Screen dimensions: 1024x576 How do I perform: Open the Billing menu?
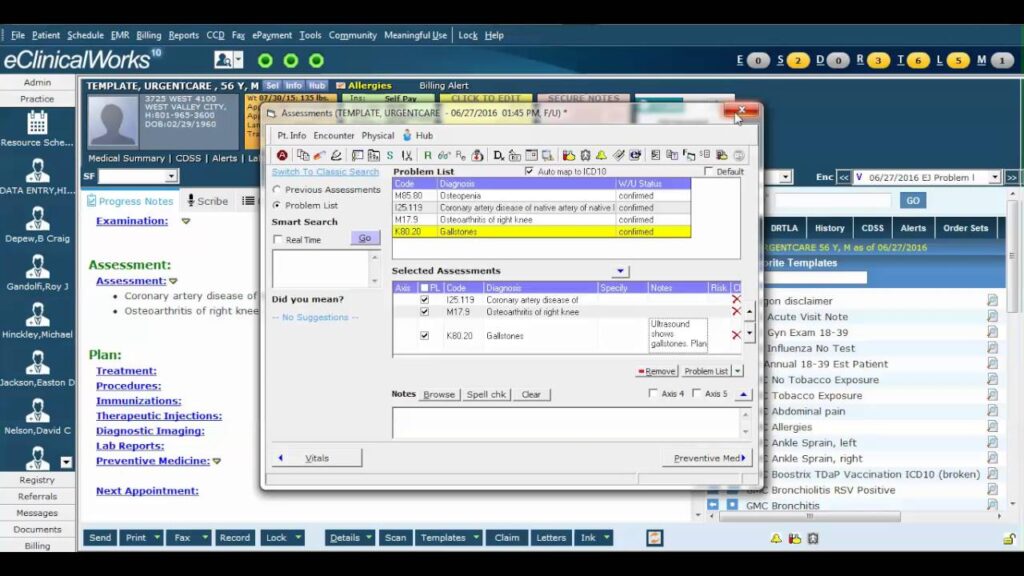pyautogui.click(x=148, y=35)
